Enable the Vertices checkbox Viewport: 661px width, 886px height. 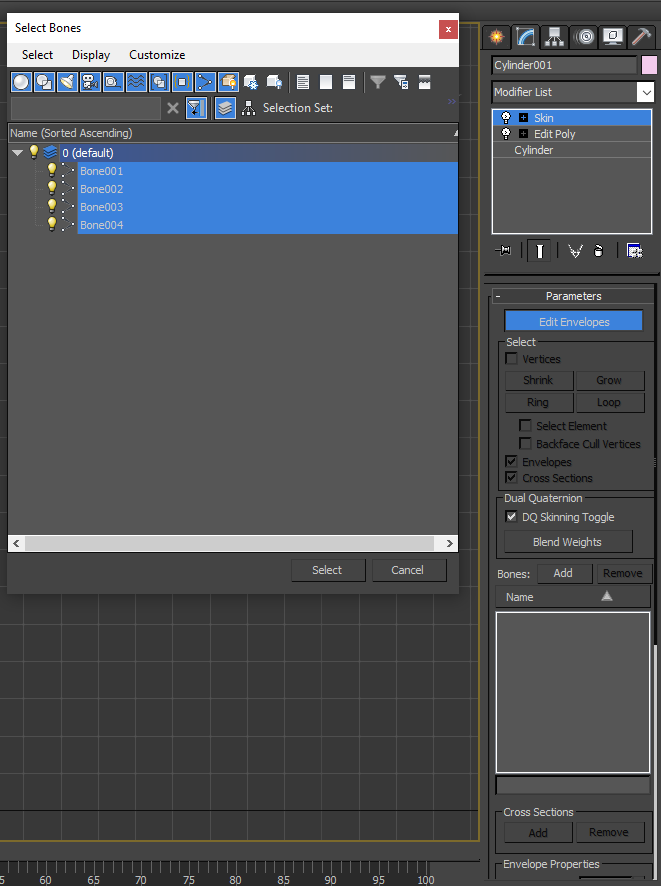click(x=512, y=359)
